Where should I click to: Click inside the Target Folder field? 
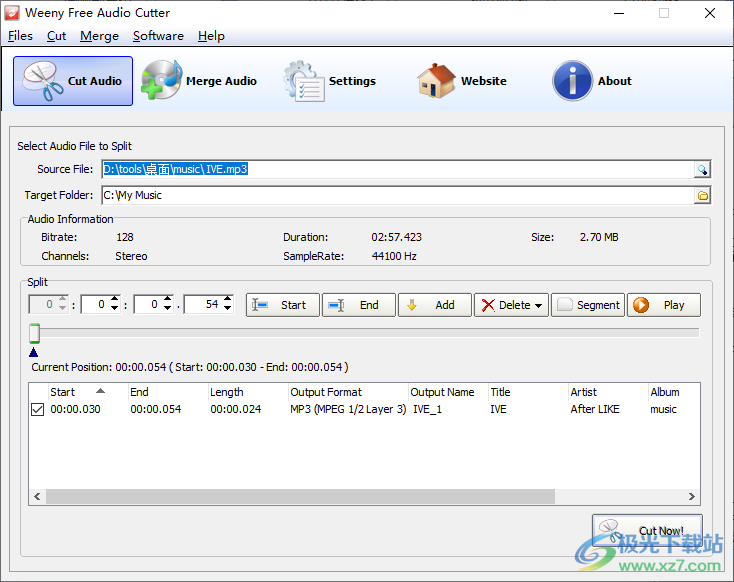pos(398,196)
